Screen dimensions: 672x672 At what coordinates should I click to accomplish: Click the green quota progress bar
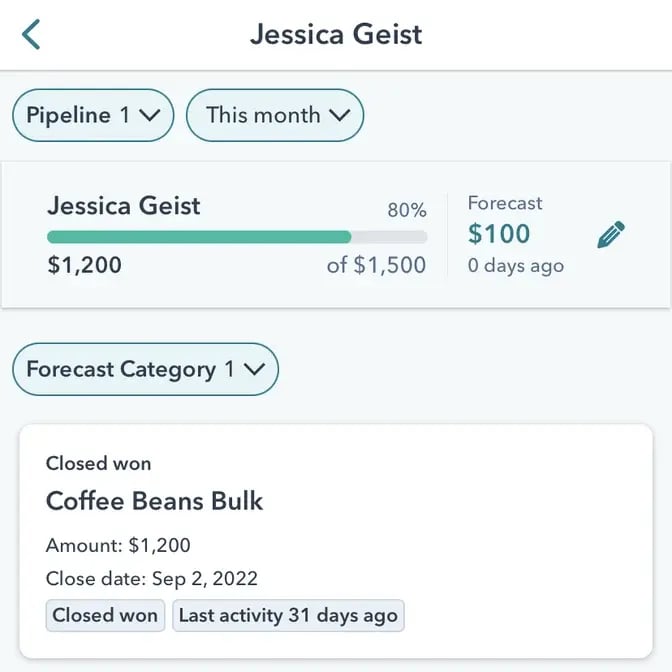pos(200,237)
